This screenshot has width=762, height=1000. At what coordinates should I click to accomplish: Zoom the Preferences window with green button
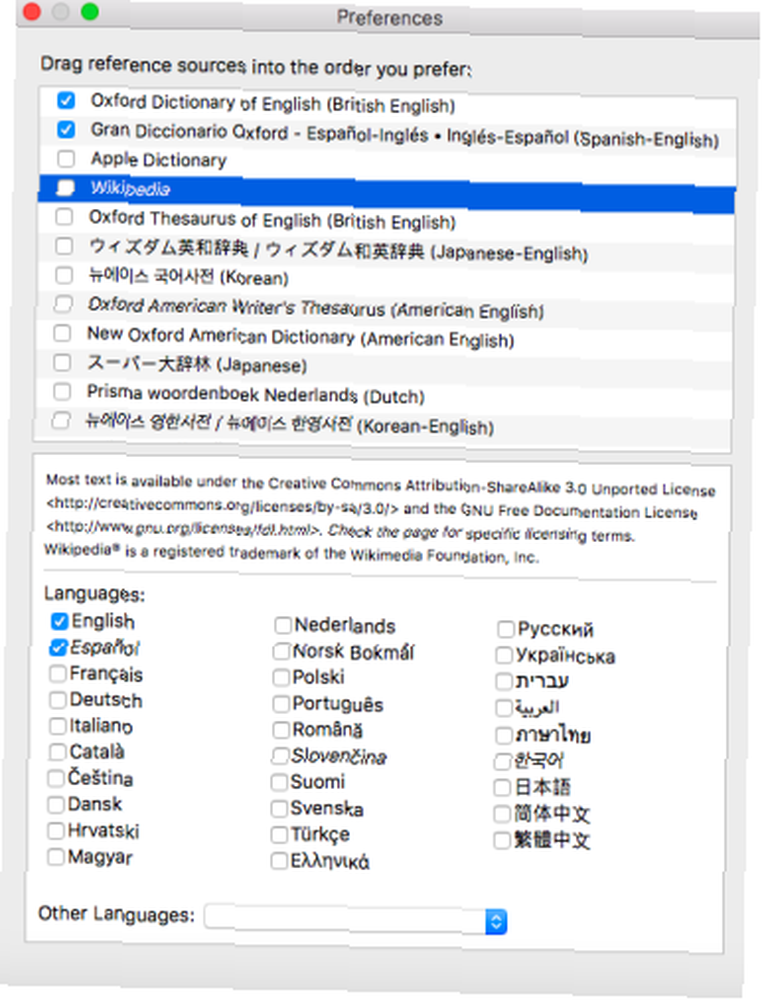(x=90, y=11)
